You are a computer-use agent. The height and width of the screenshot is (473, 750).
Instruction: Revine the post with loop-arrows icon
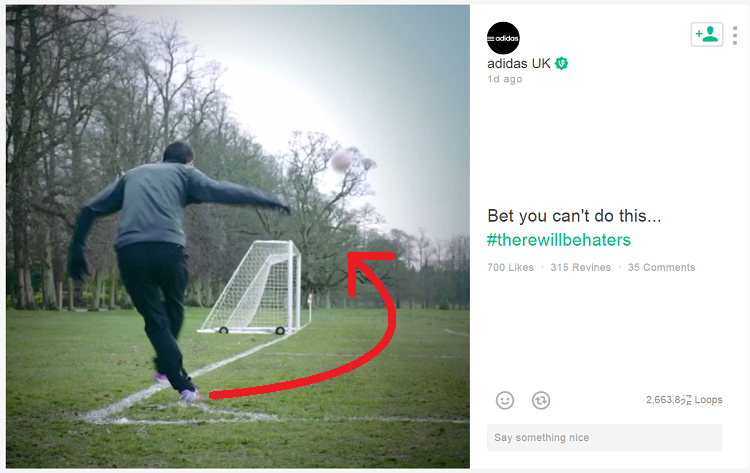pos(541,400)
